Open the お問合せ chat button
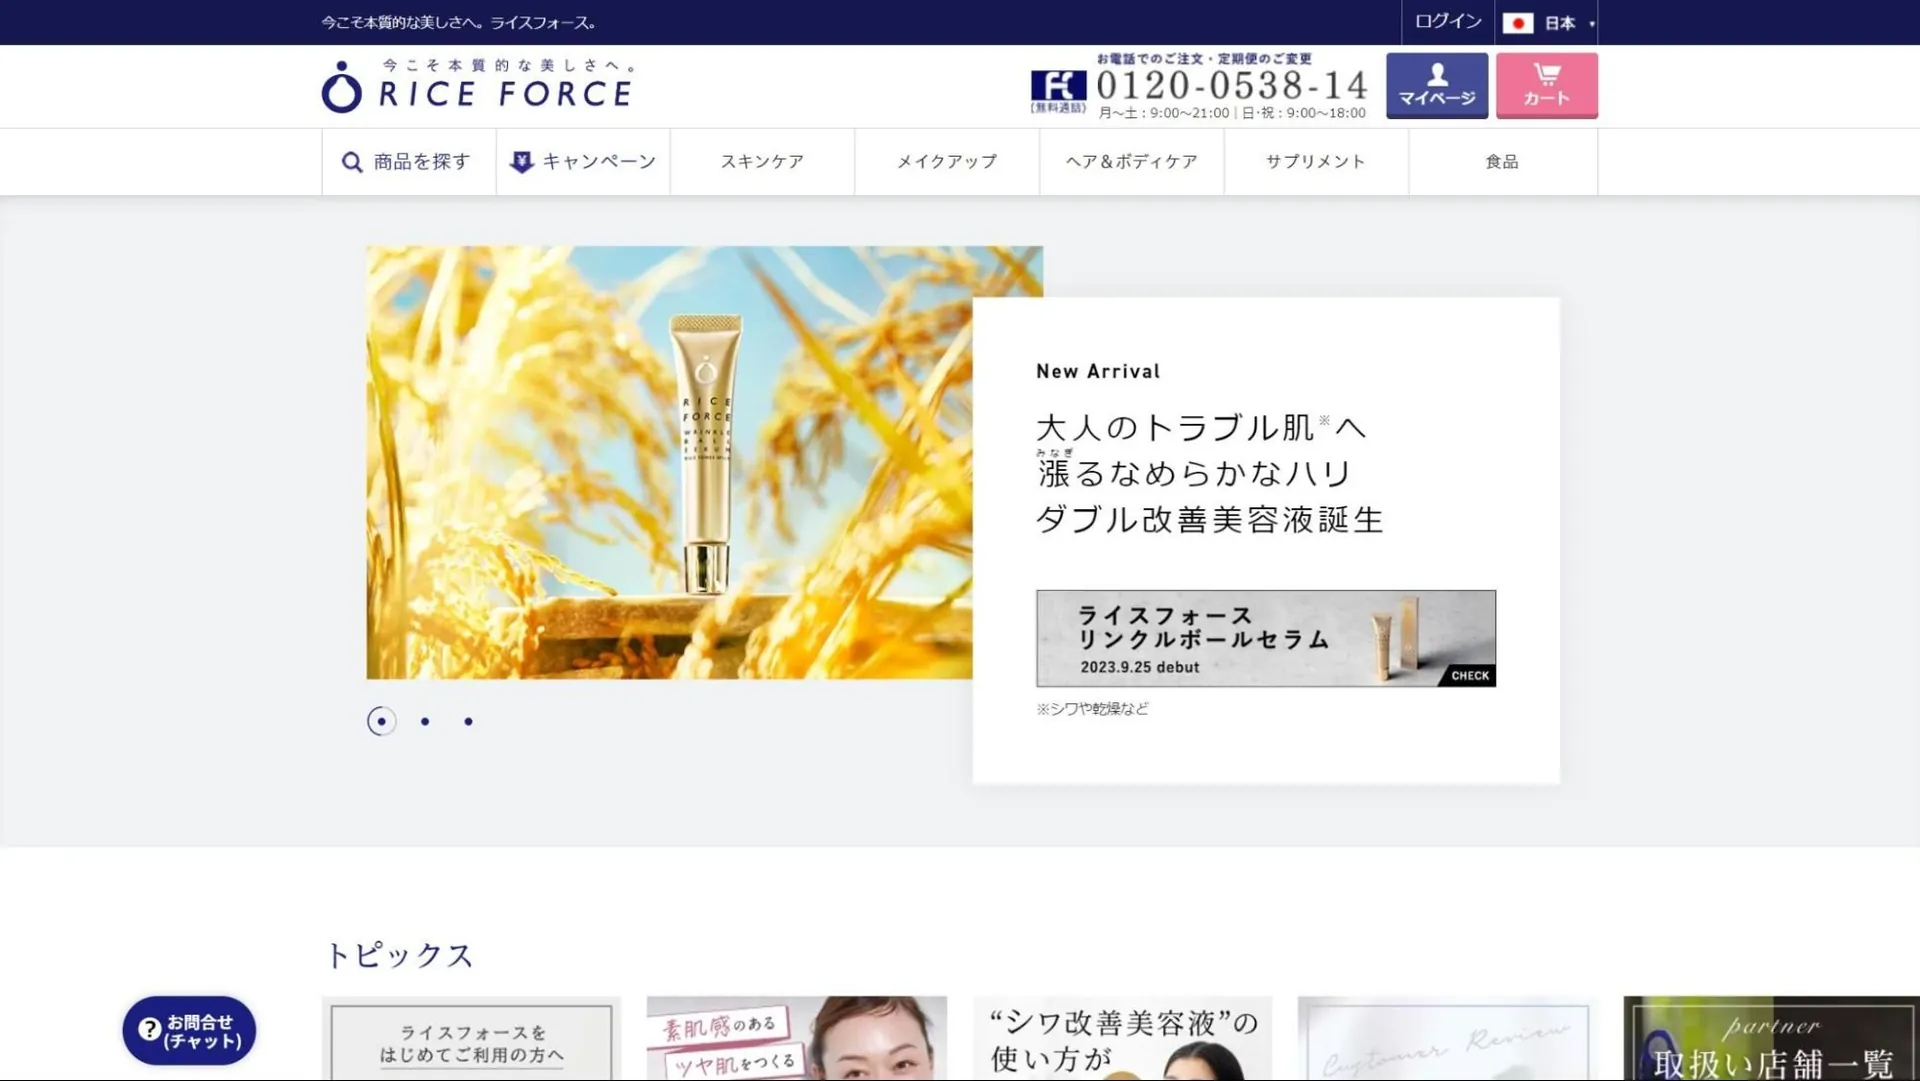This screenshot has width=1920, height=1081. (189, 1030)
